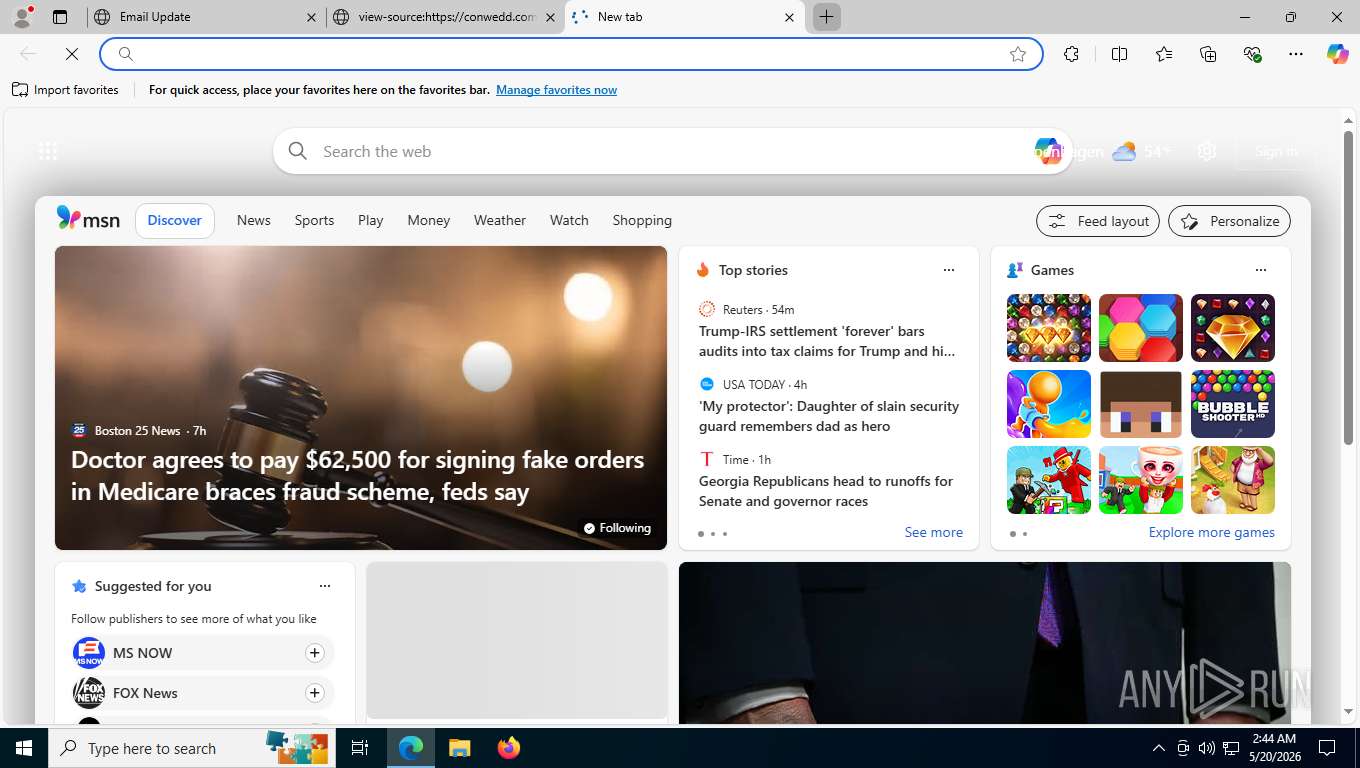The width and height of the screenshot is (1360, 768).
Task: Open Top stories more options menu
Action: (948, 270)
